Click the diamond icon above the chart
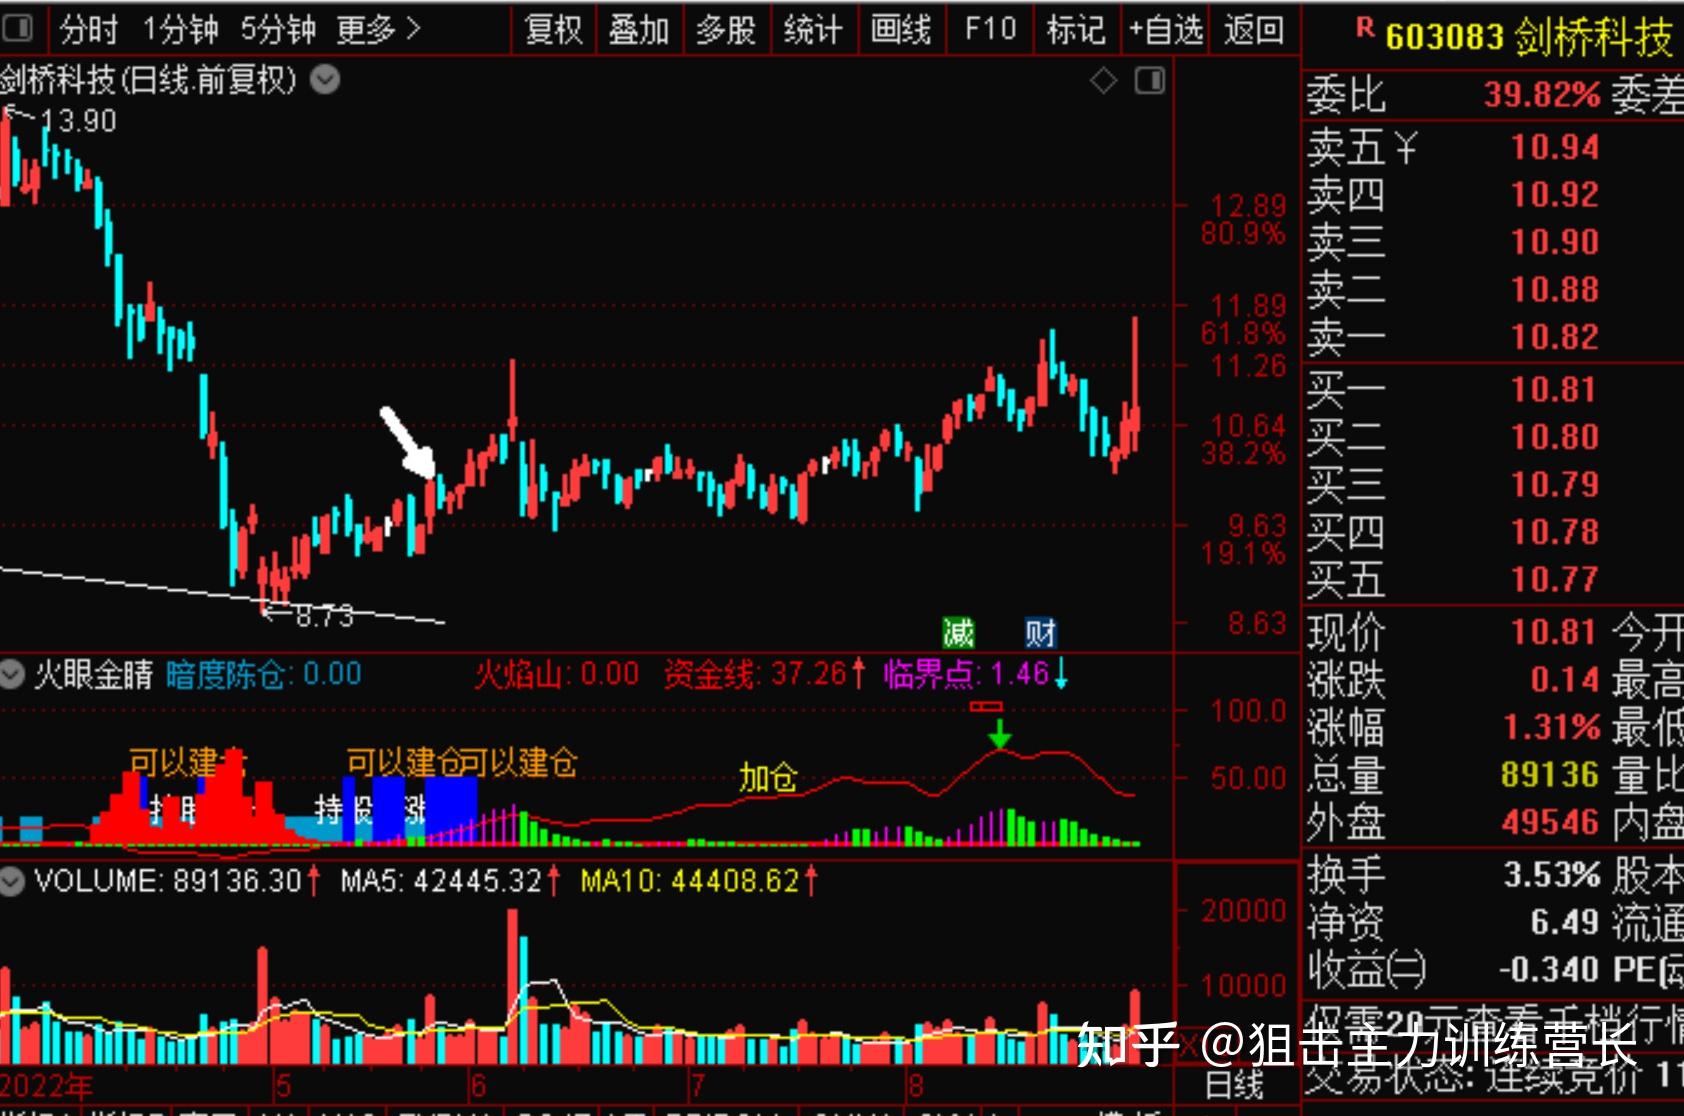The height and width of the screenshot is (1116, 1684). click(1103, 81)
